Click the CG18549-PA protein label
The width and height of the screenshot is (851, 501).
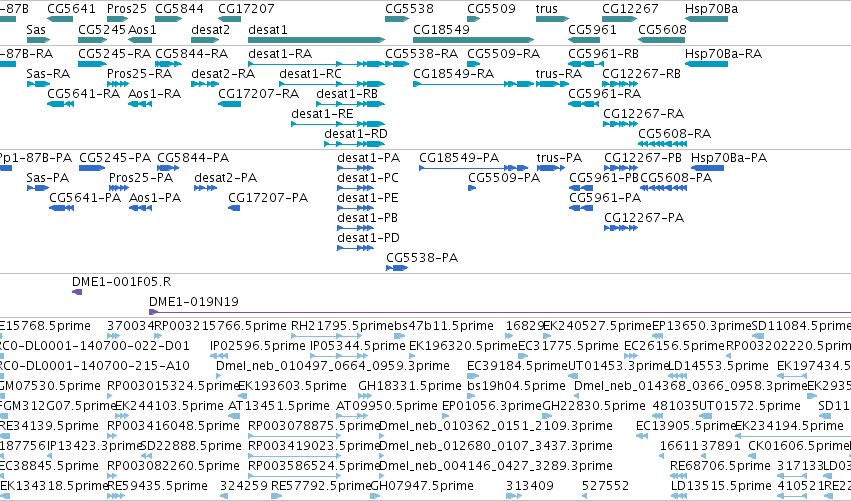coord(459,158)
